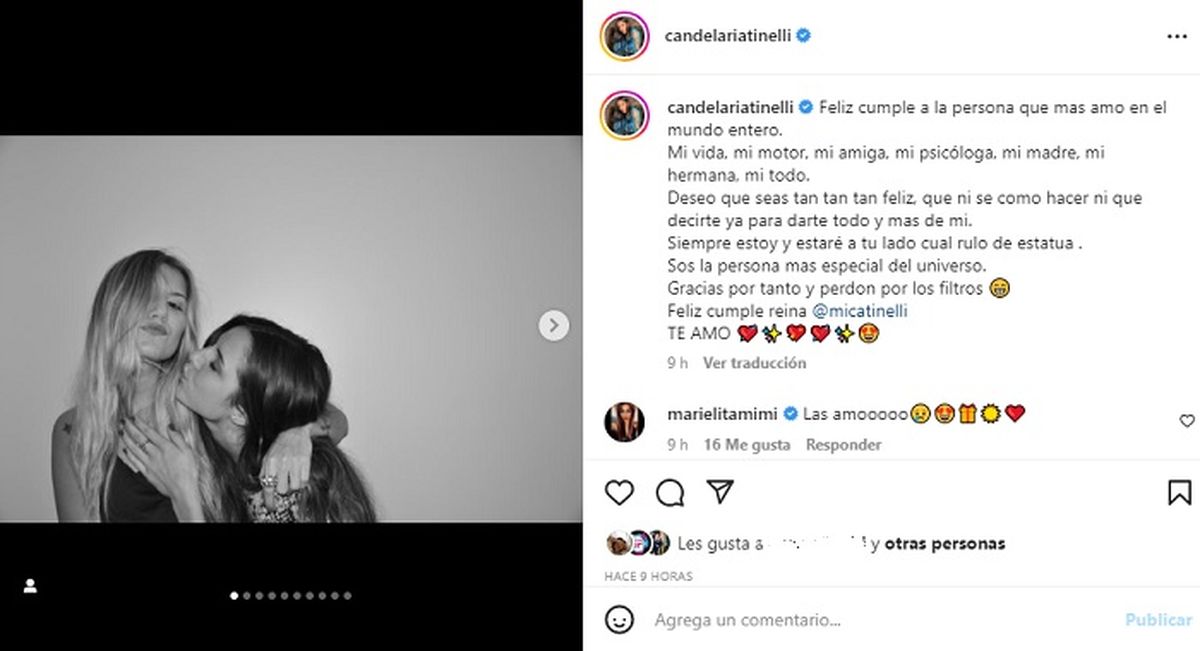Like the post with the heart icon
This screenshot has height=651, width=1200.
(x=620, y=492)
